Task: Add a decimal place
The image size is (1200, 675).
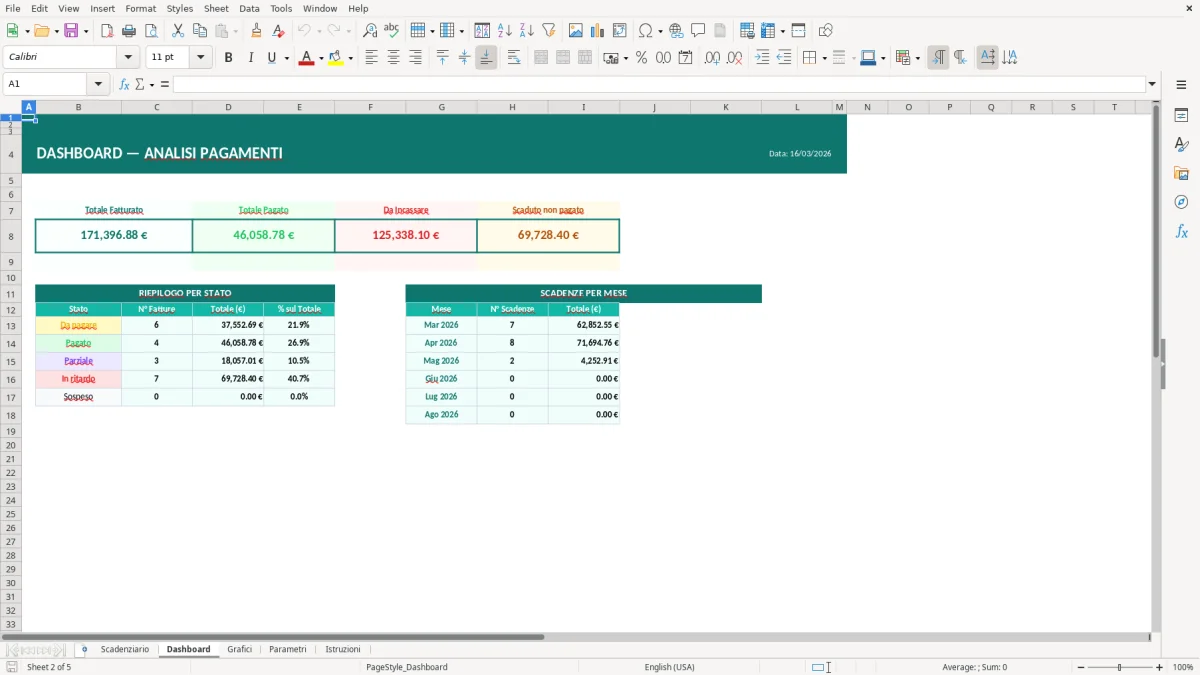Action: (712, 58)
